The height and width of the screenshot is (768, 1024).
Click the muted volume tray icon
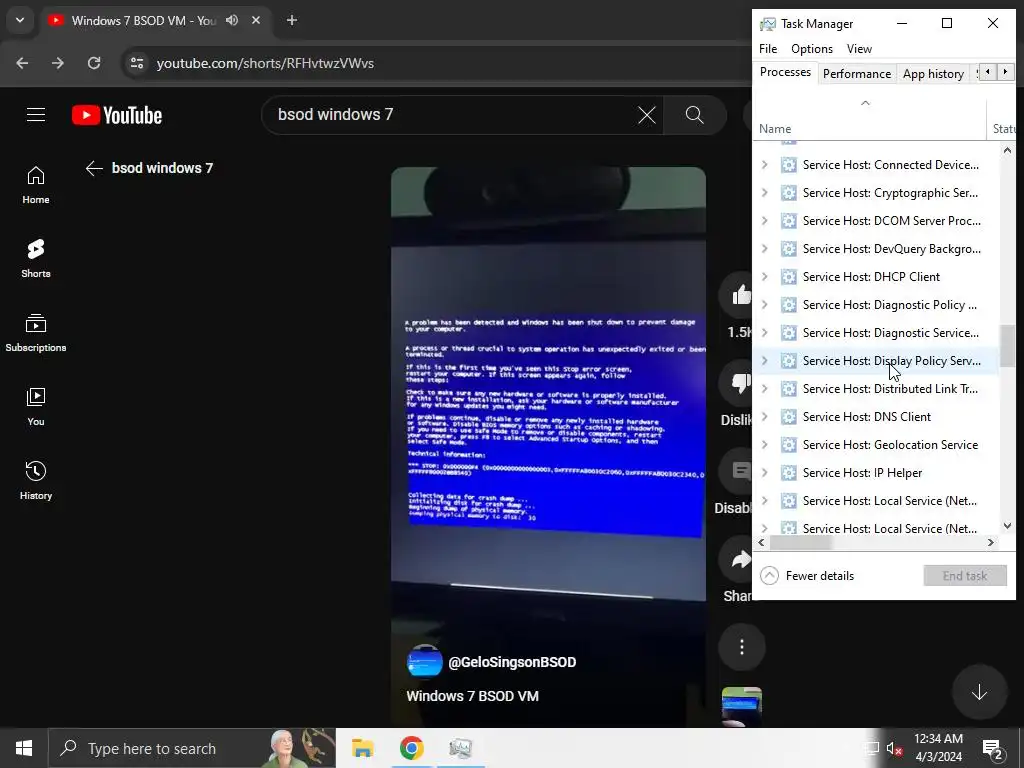tap(895, 749)
